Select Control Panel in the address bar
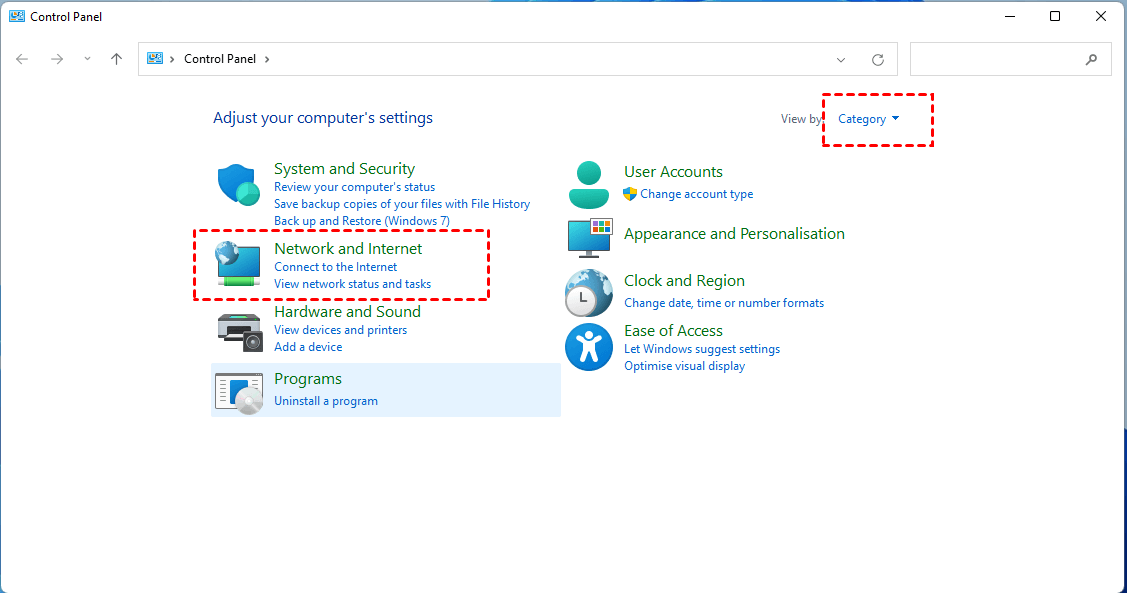The image size is (1127, 593). [220, 59]
